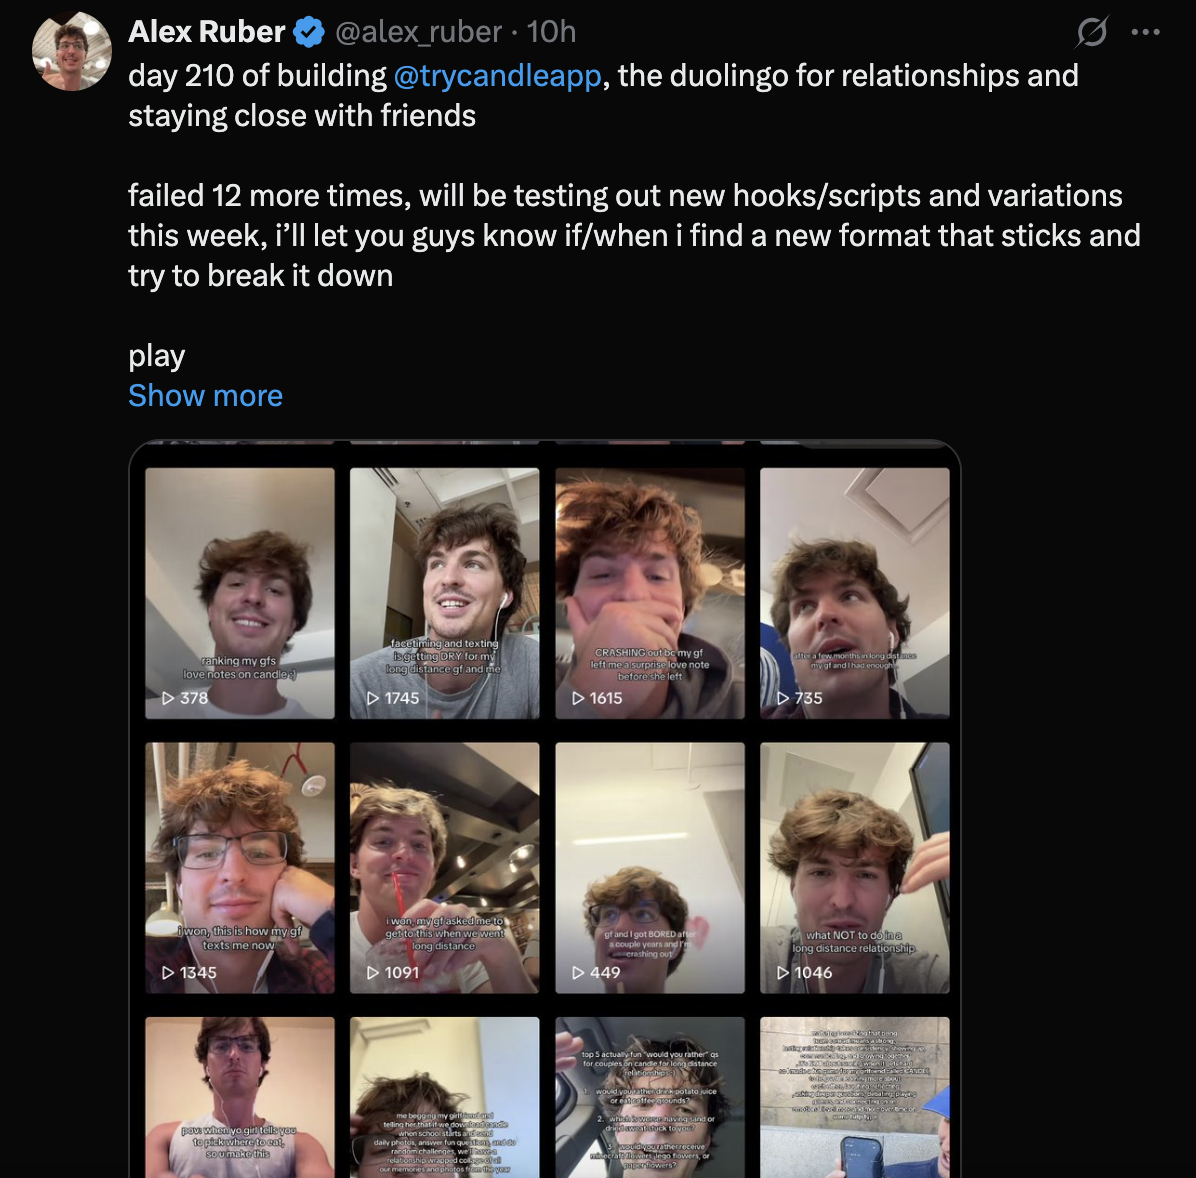Screen dimensions: 1196x1178
Task: Expand the post with Show more
Action: [205, 396]
